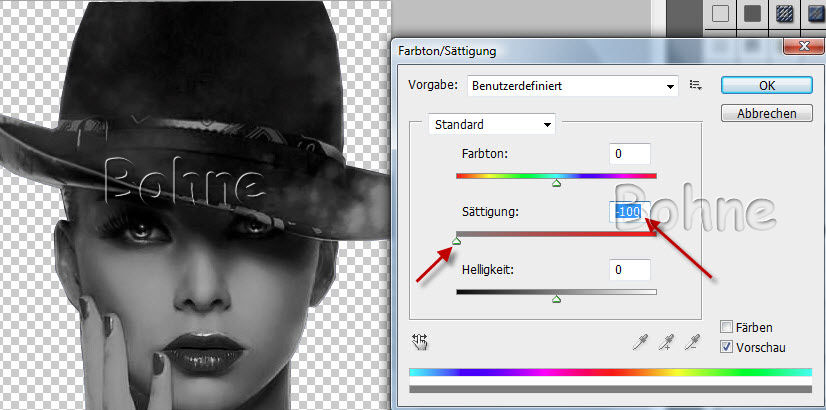This screenshot has width=826, height=410.
Task: Click the Helligkeit value field
Action: tap(629, 269)
